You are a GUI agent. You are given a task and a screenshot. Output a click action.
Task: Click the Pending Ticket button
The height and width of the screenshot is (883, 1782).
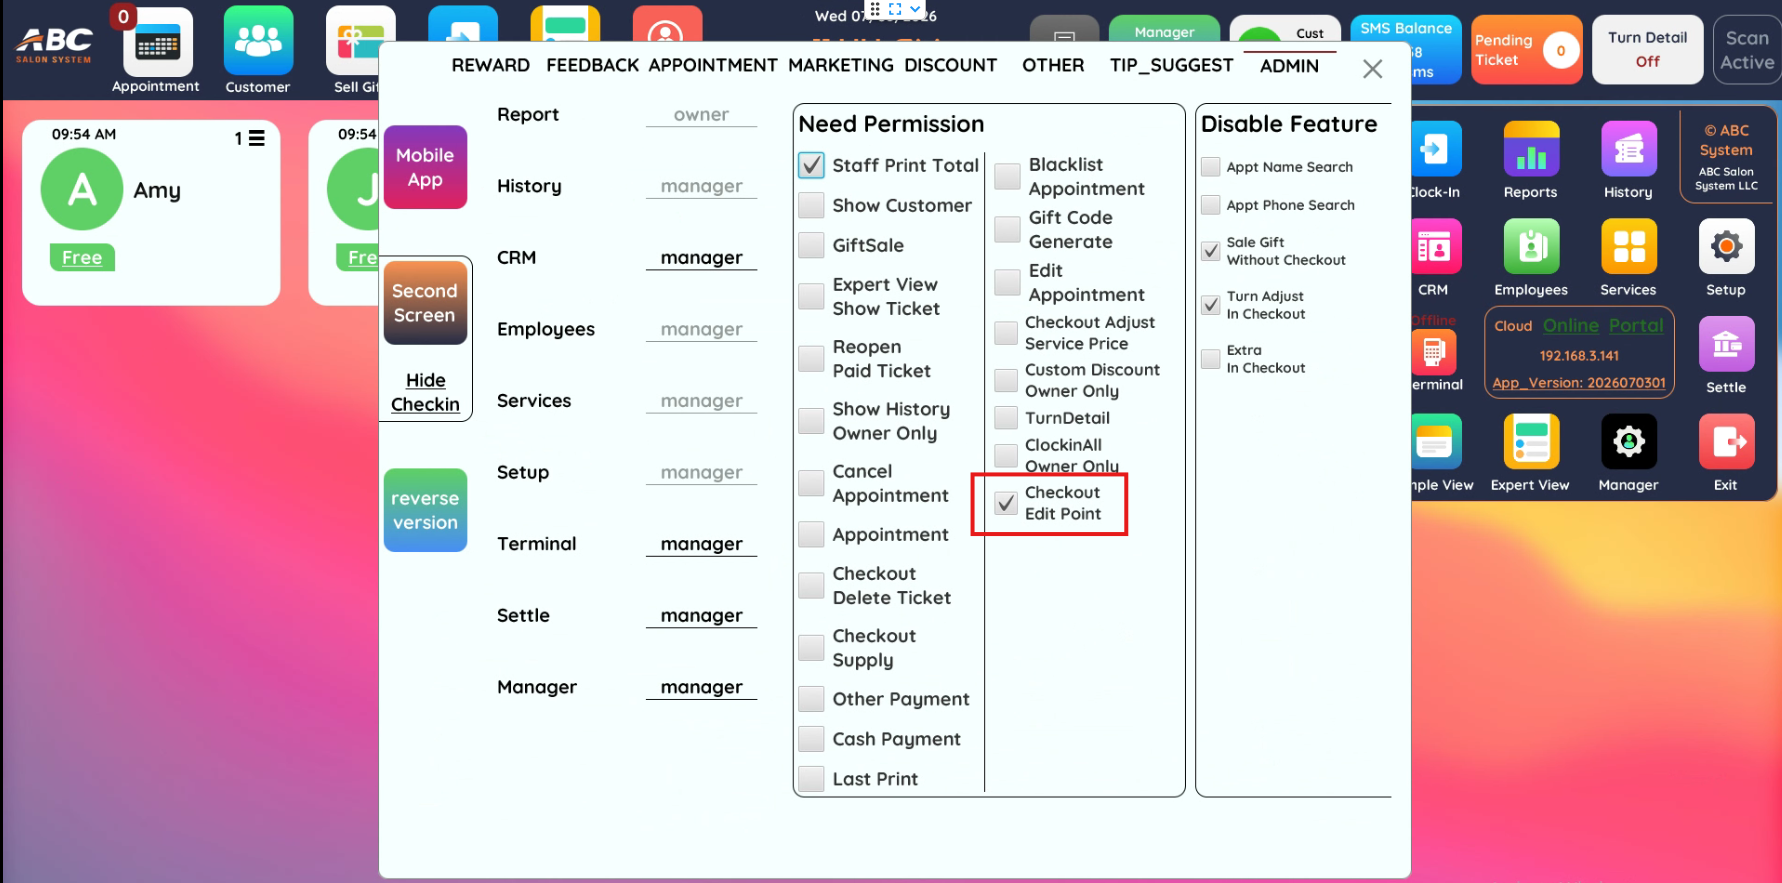click(x=1526, y=50)
